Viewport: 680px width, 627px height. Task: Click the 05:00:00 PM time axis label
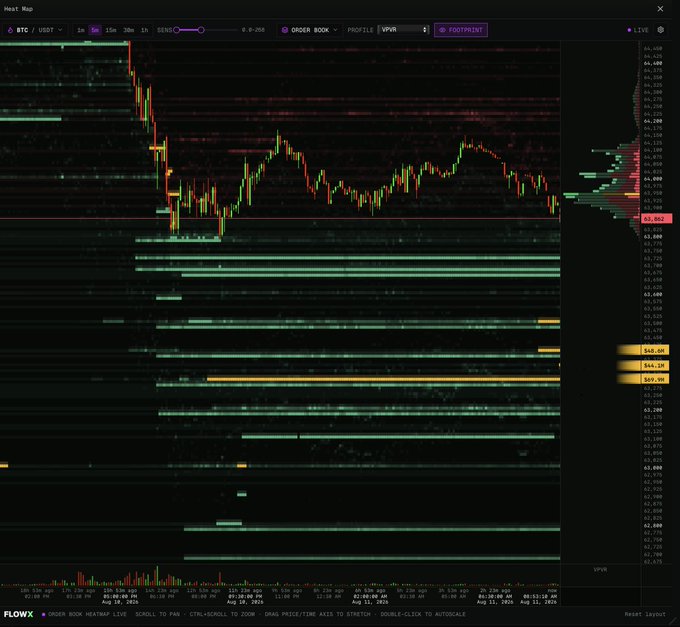pos(120,596)
